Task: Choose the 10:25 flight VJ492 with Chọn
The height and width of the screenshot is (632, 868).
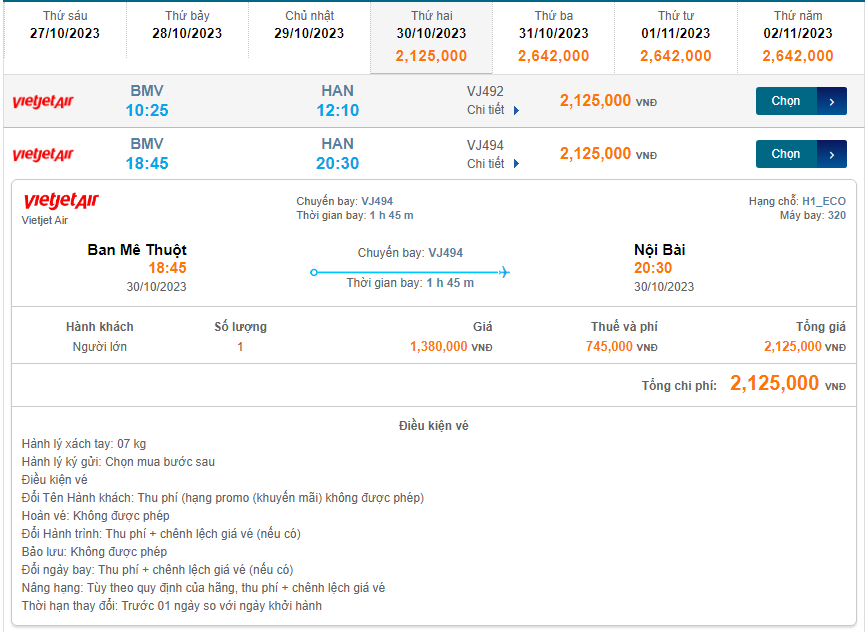Action: pos(786,102)
